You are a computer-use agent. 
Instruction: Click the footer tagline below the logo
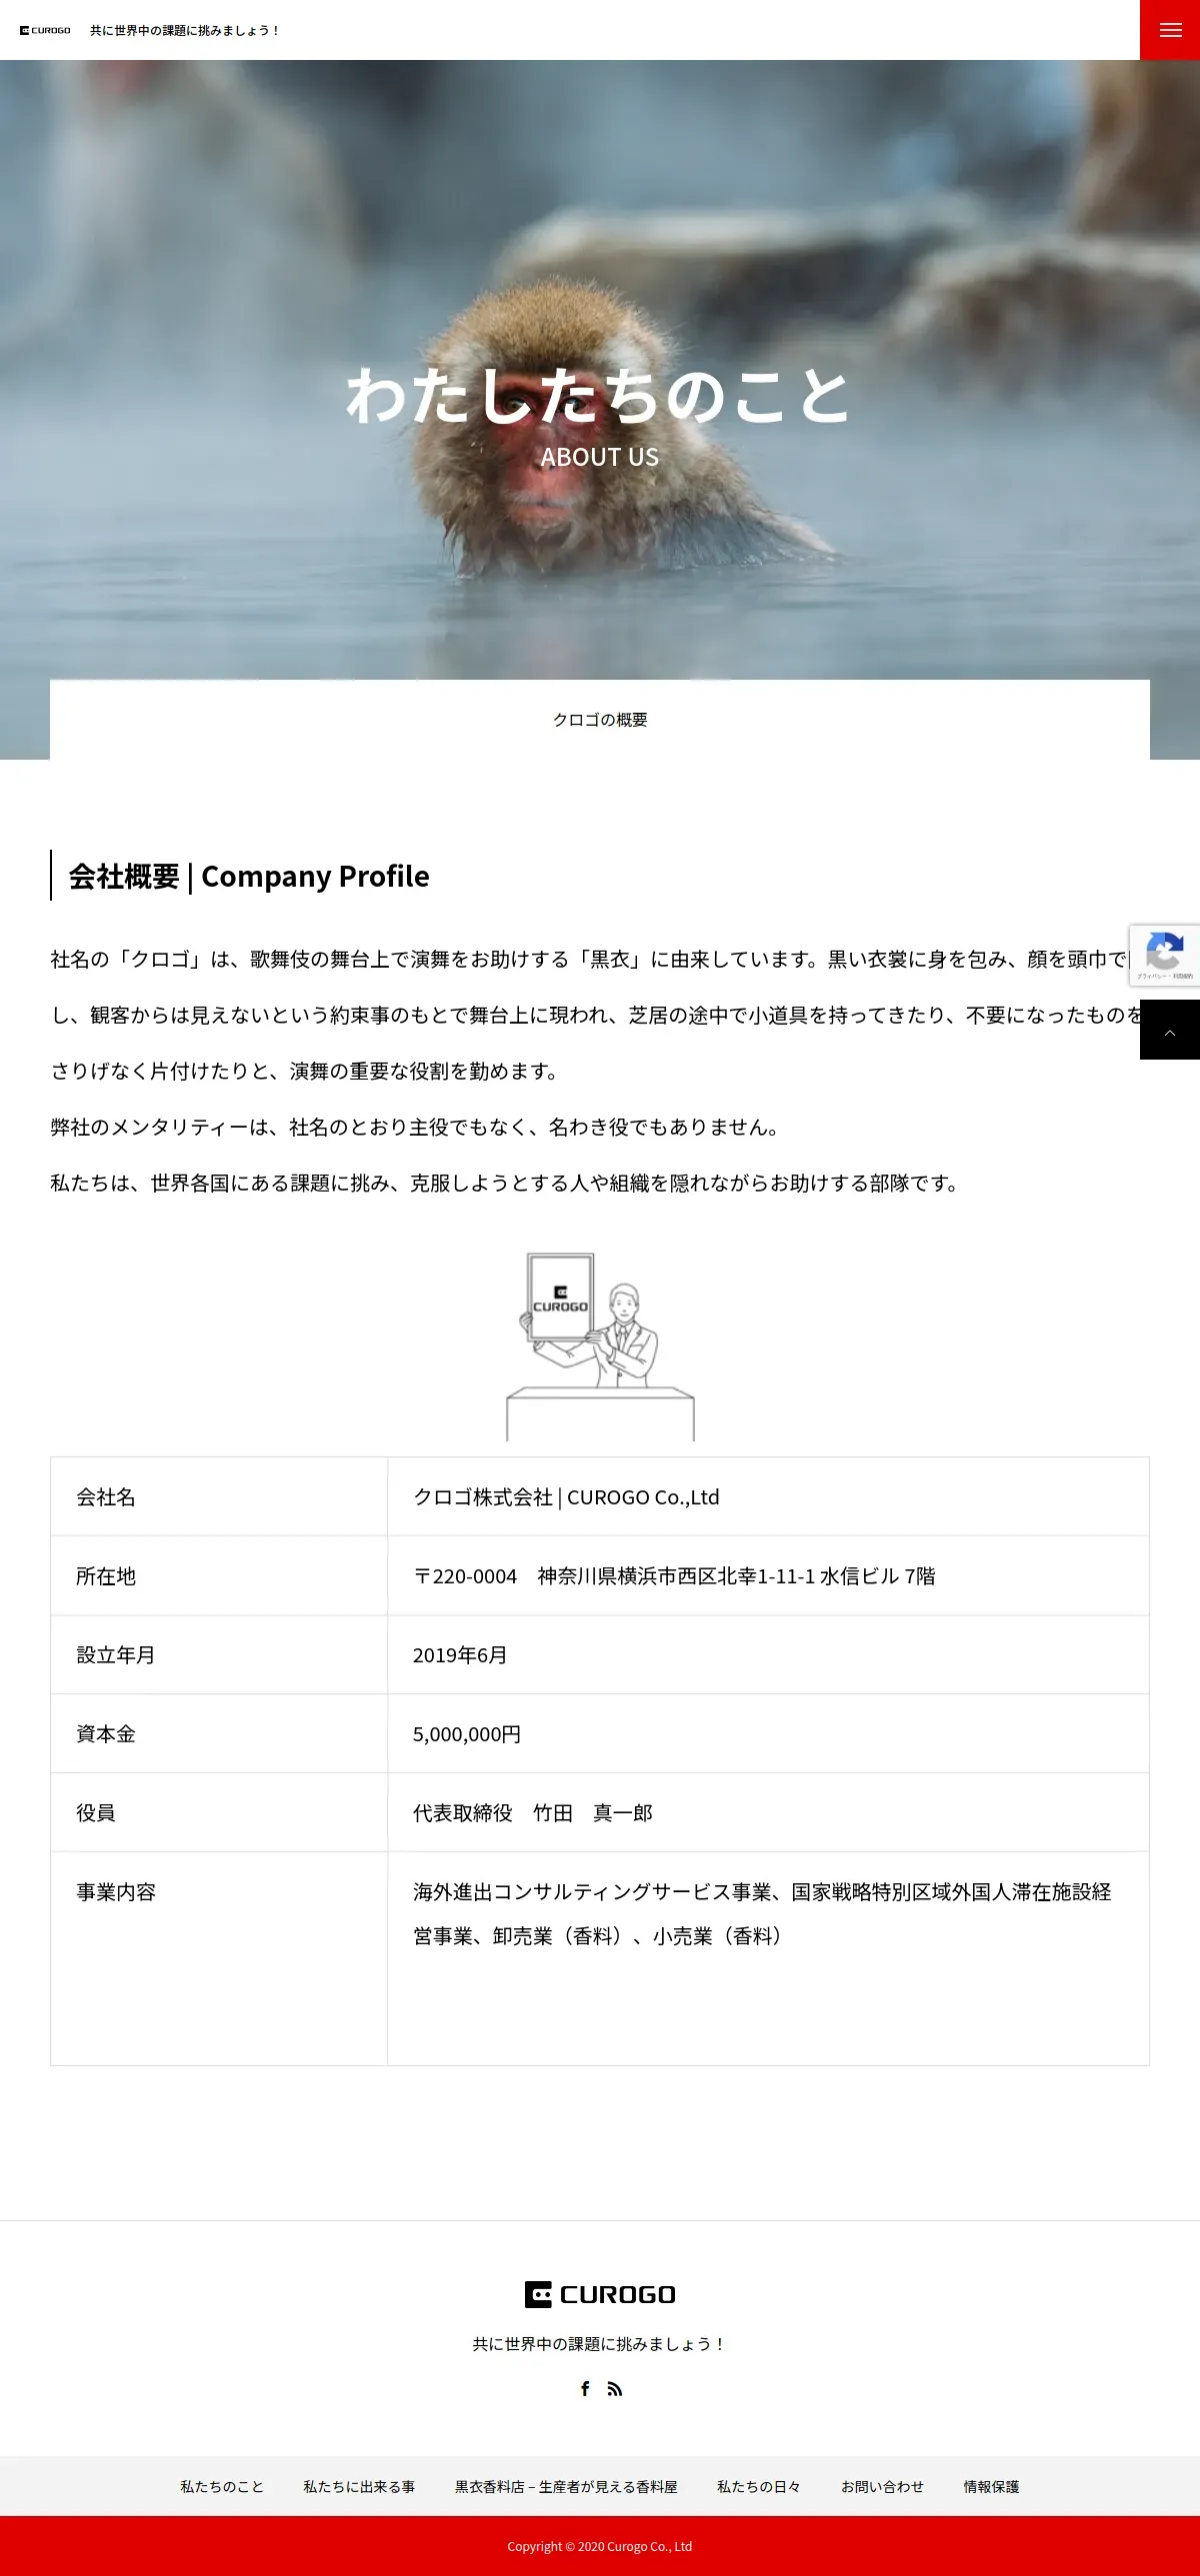(x=600, y=2344)
